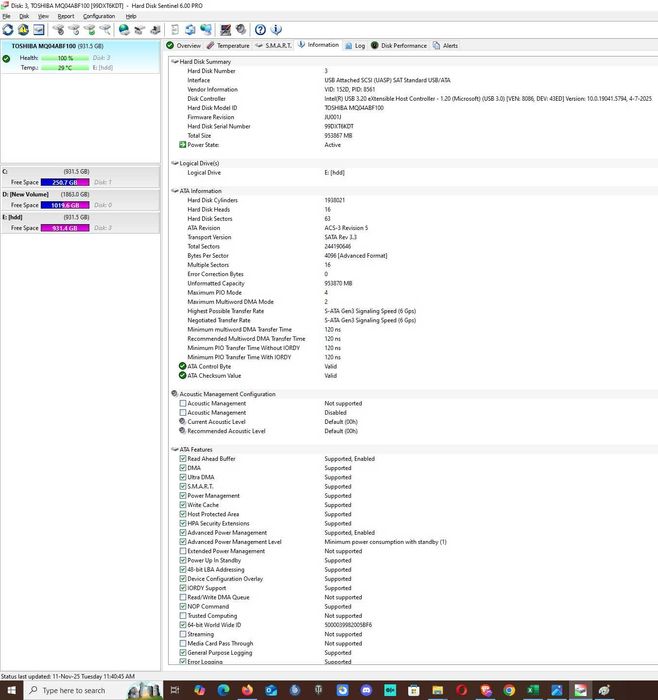The height and width of the screenshot is (700, 658).
Task: Toggle the Read/Write DMA Queue checkbox
Action: 183,597
